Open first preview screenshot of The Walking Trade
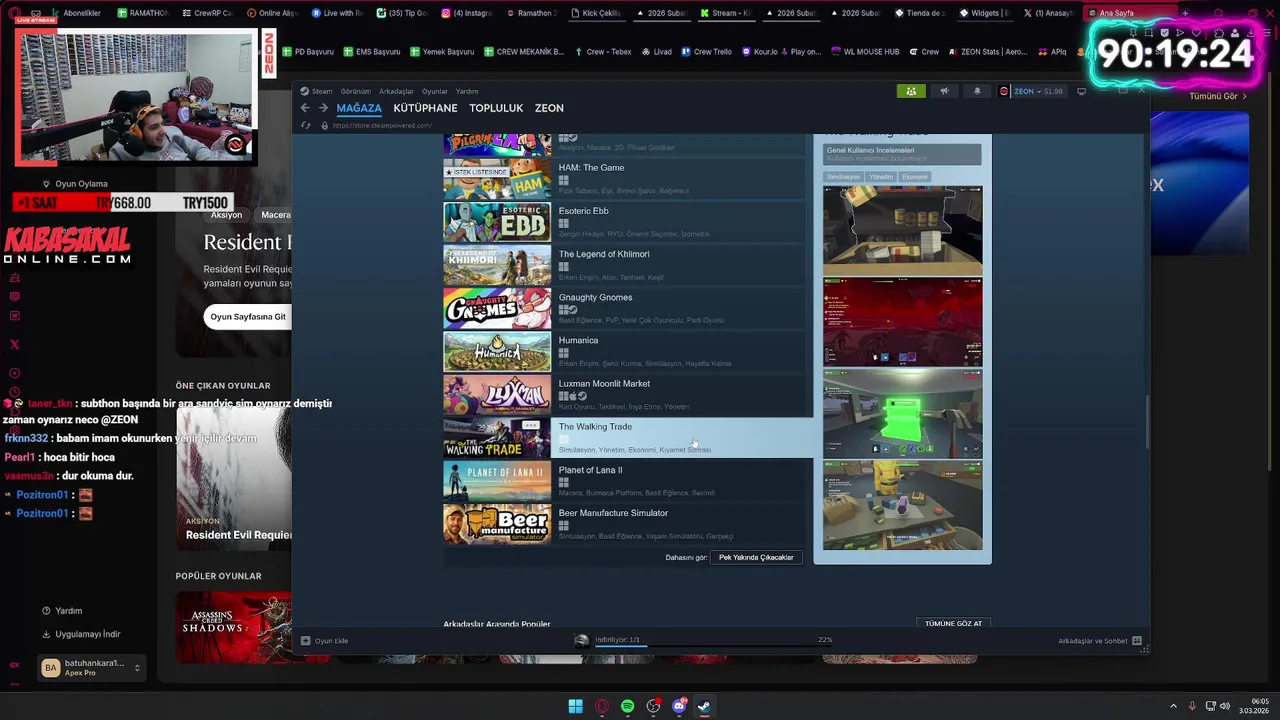 902,230
